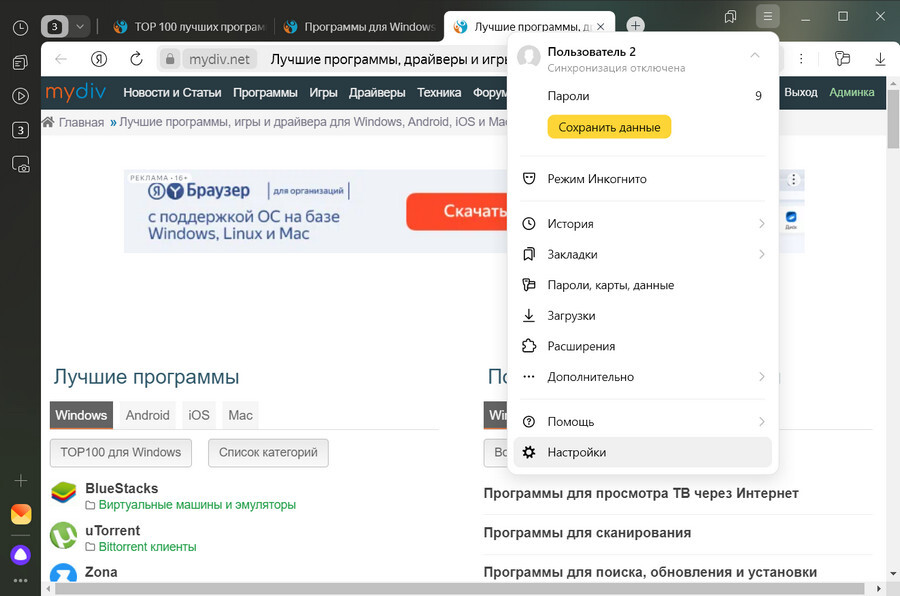
Task: Click the mydiv.net address field
Action: [219, 59]
